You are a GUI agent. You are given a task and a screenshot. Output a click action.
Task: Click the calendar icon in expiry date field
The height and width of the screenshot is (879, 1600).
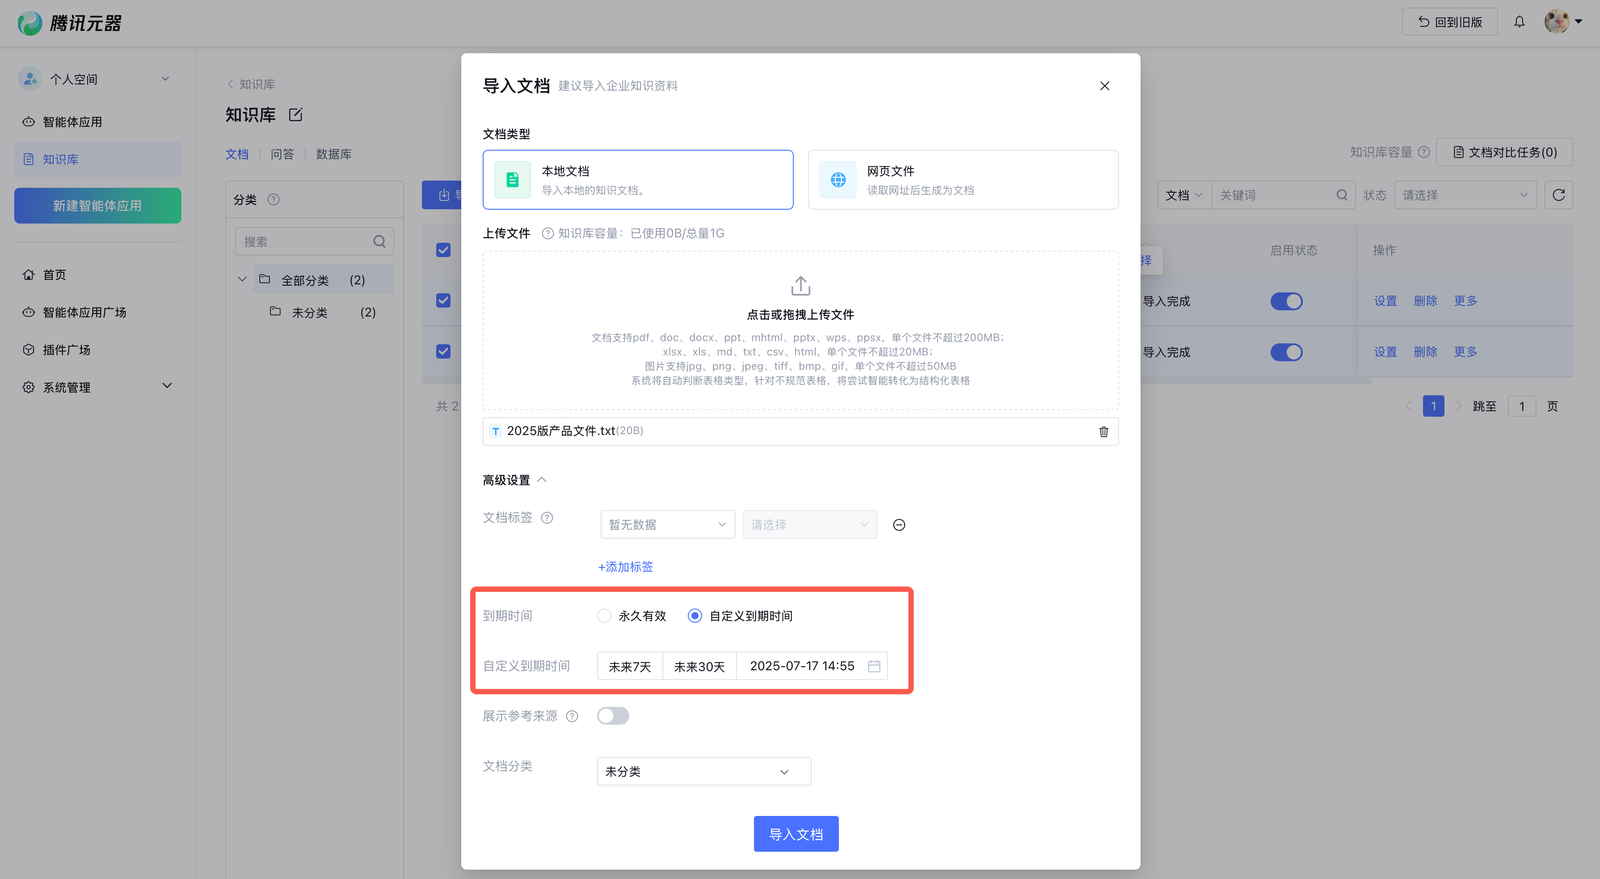pos(874,666)
